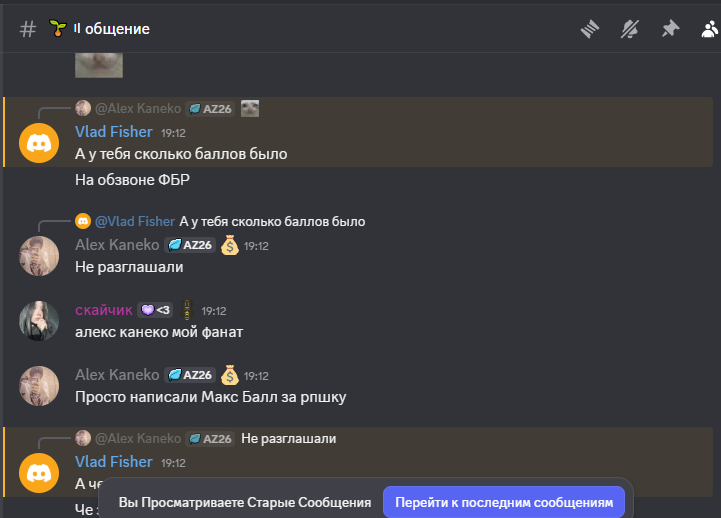Open the blurred image thumbnail at top

click(100, 65)
